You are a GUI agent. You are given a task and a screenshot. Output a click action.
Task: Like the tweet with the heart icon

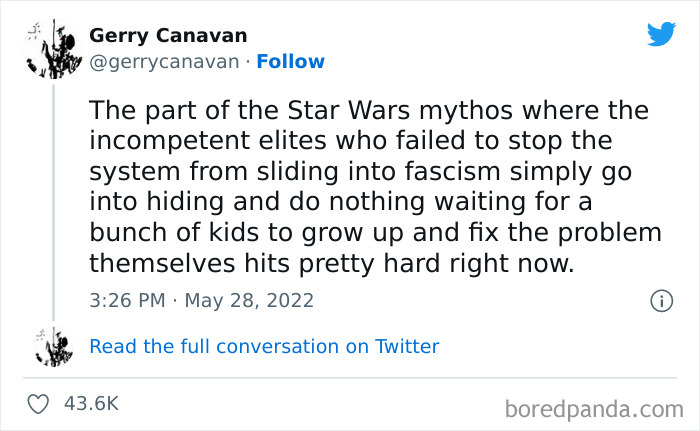(x=40, y=404)
